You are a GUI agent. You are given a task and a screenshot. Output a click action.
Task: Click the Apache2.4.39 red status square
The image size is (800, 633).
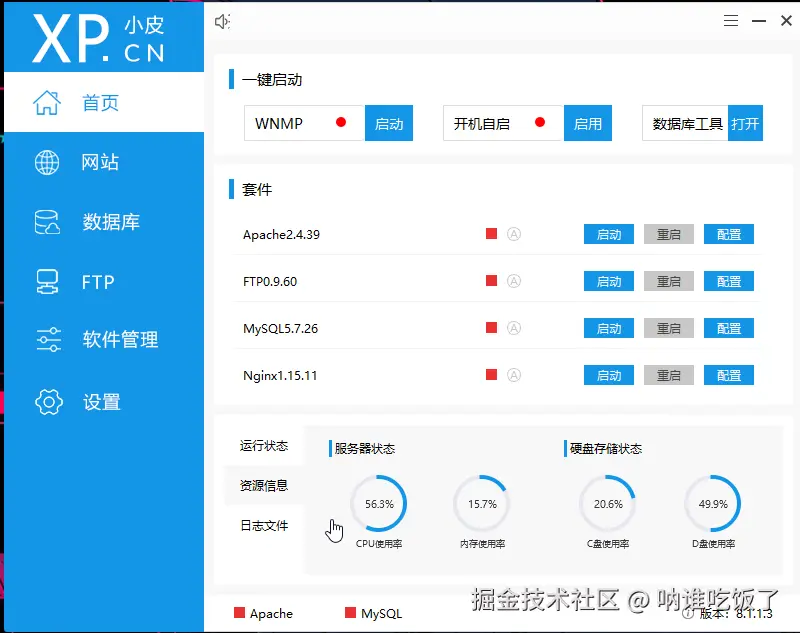click(x=491, y=234)
